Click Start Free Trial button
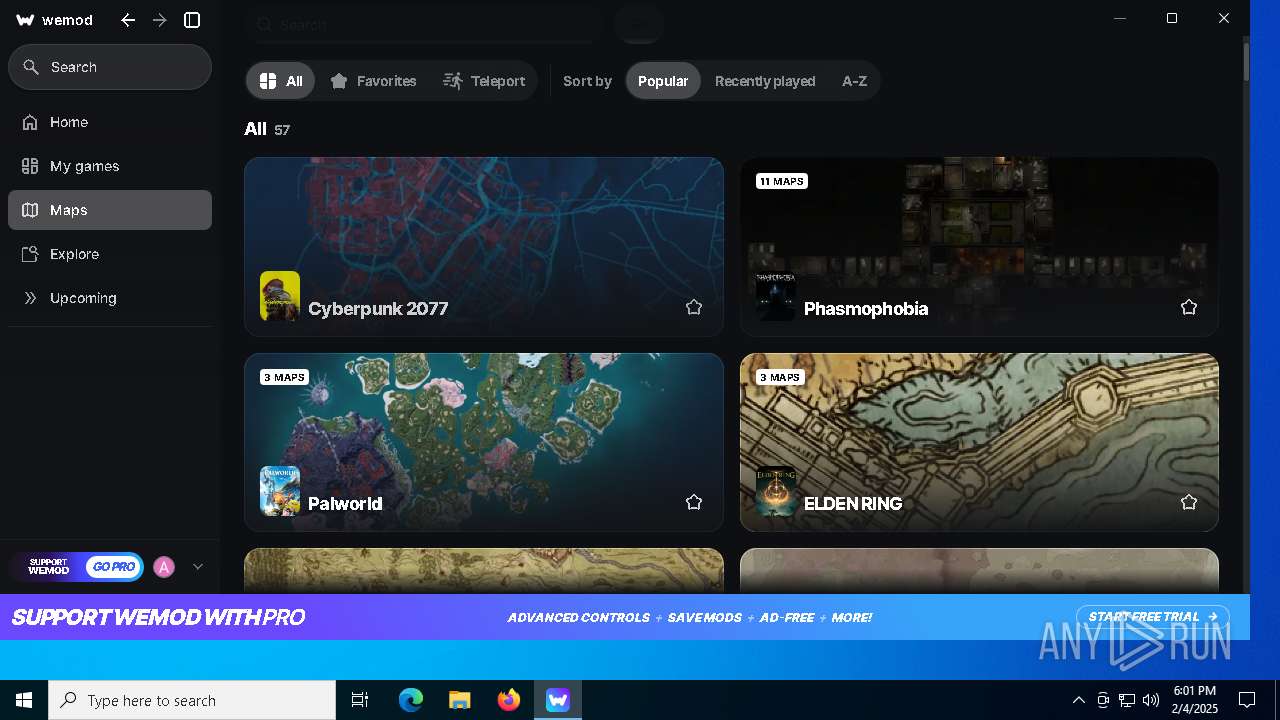Viewport: 1280px width, 720px height. coord(1153,617)
